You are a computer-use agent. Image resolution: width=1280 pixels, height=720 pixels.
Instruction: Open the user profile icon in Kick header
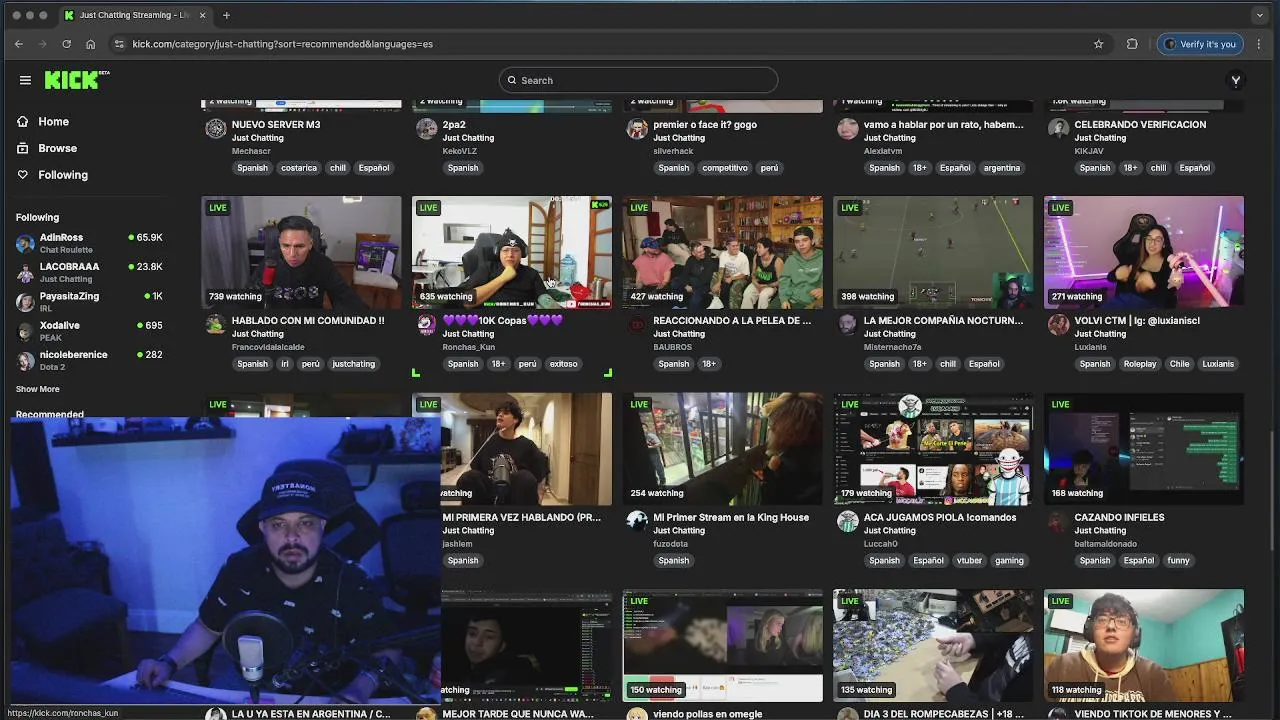tap(1236, 80)
